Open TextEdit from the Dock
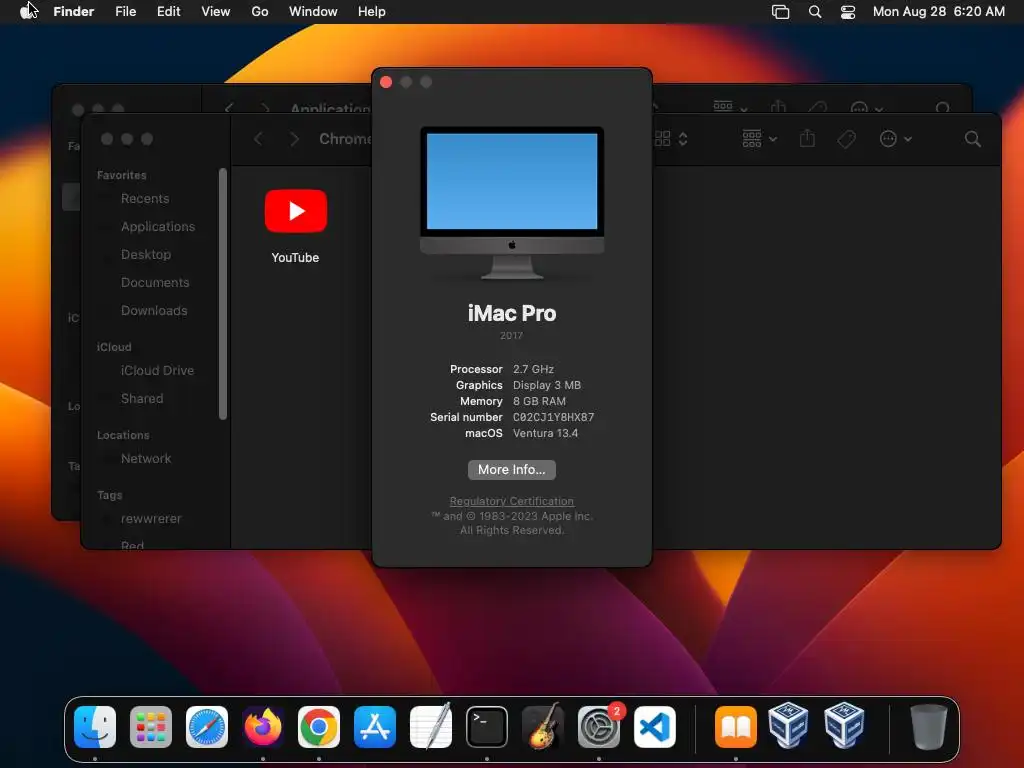Screen dimensions: 1024x768 click(x=431, y=727)
